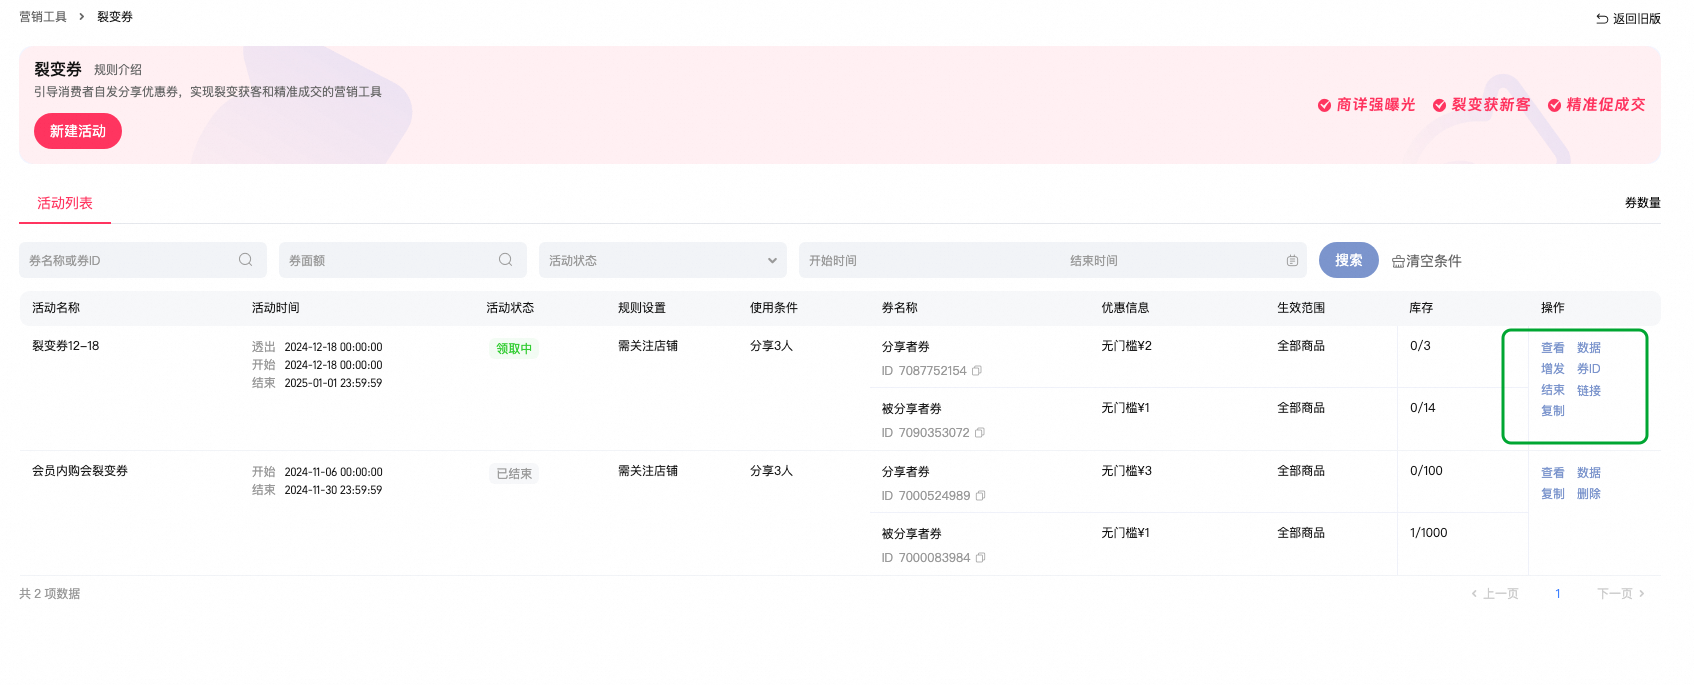Focus the 券面额 input field
The image size is (1694, 685).
pos(403,260)
